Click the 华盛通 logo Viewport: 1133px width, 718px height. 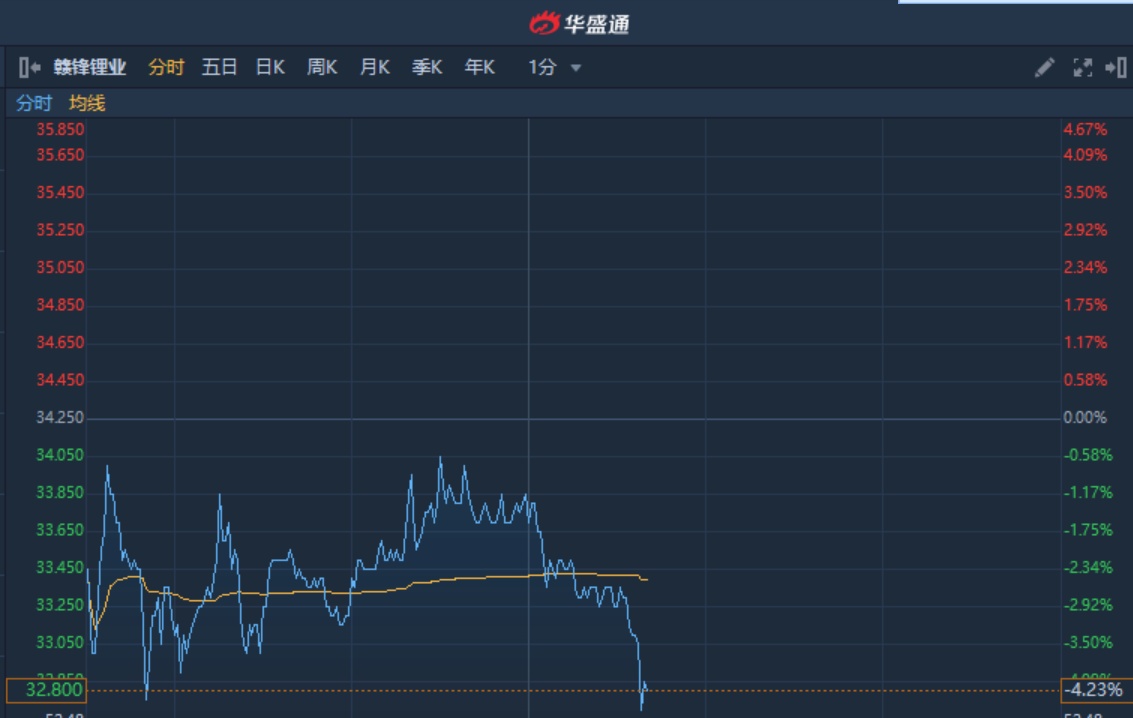click(x=580, y=24)
